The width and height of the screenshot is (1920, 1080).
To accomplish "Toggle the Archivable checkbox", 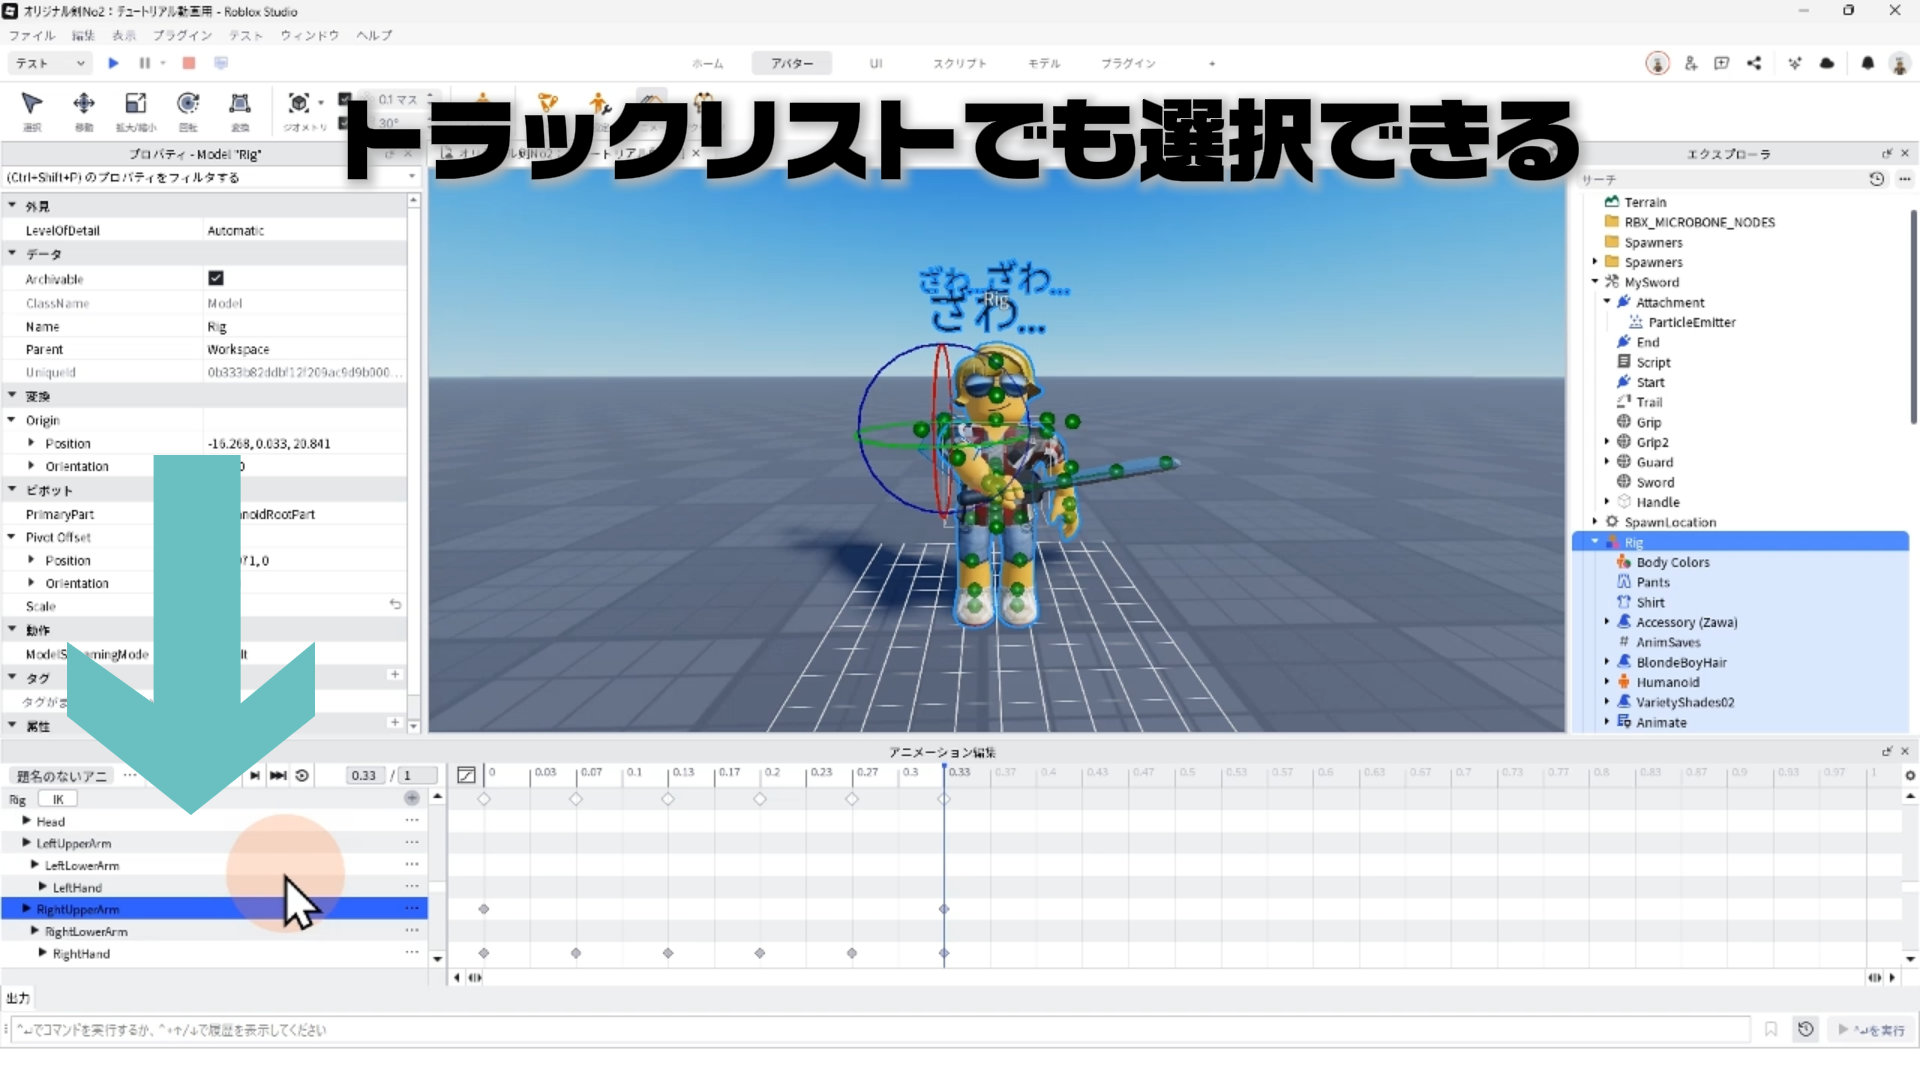I will pos(216,278).
